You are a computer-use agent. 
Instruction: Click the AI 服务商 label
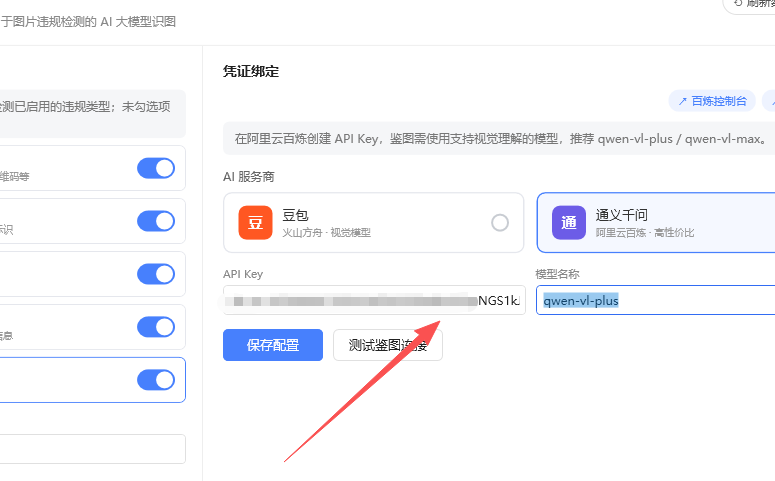tap(249, 176)
